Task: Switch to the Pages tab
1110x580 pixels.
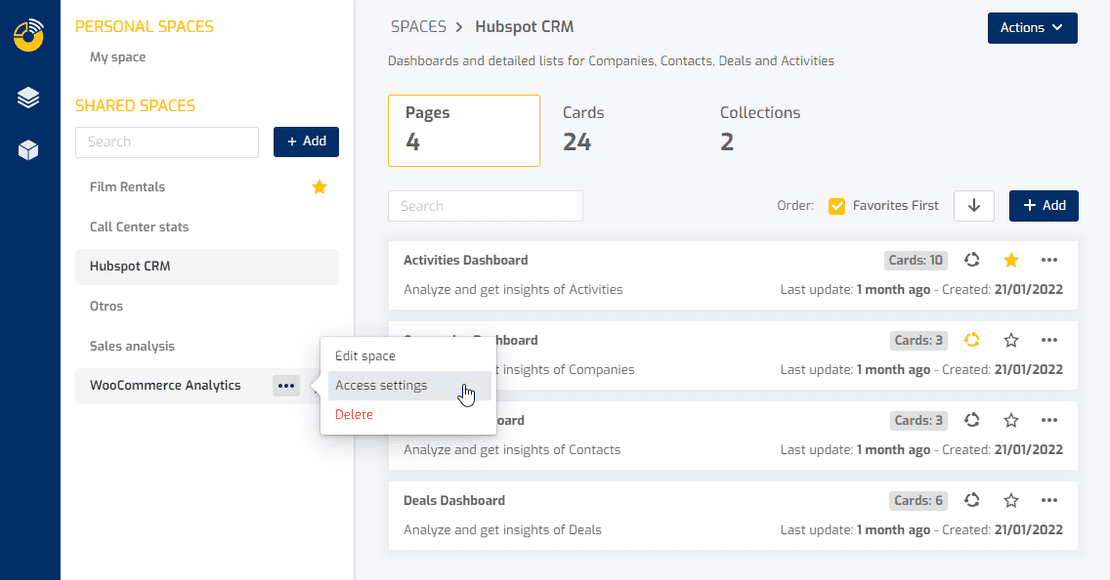Action: point(464,130)
